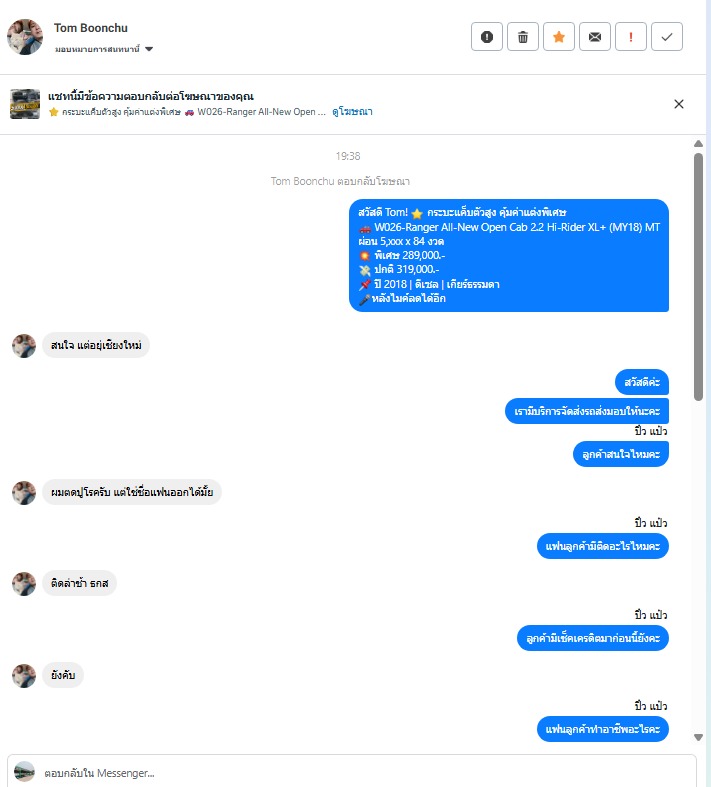The height and width of the screenshot is (787, 711).
Task: Click customer avatar next to ยังคับ message
Action: (24, 676)
